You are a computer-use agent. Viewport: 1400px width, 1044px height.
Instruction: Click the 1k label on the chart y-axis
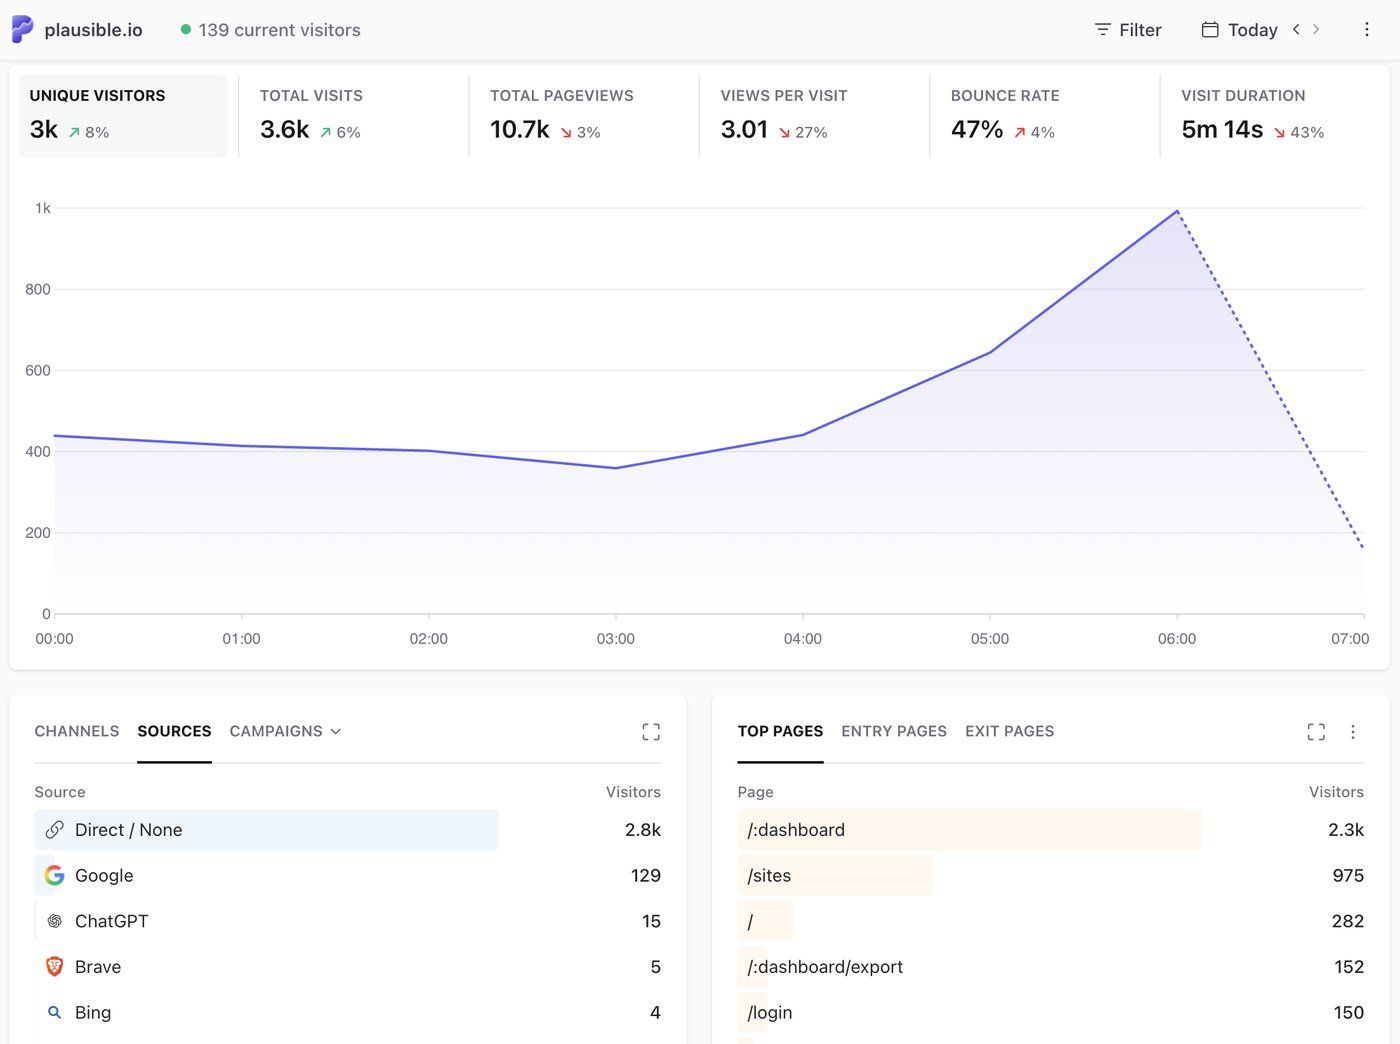point(42,208)
